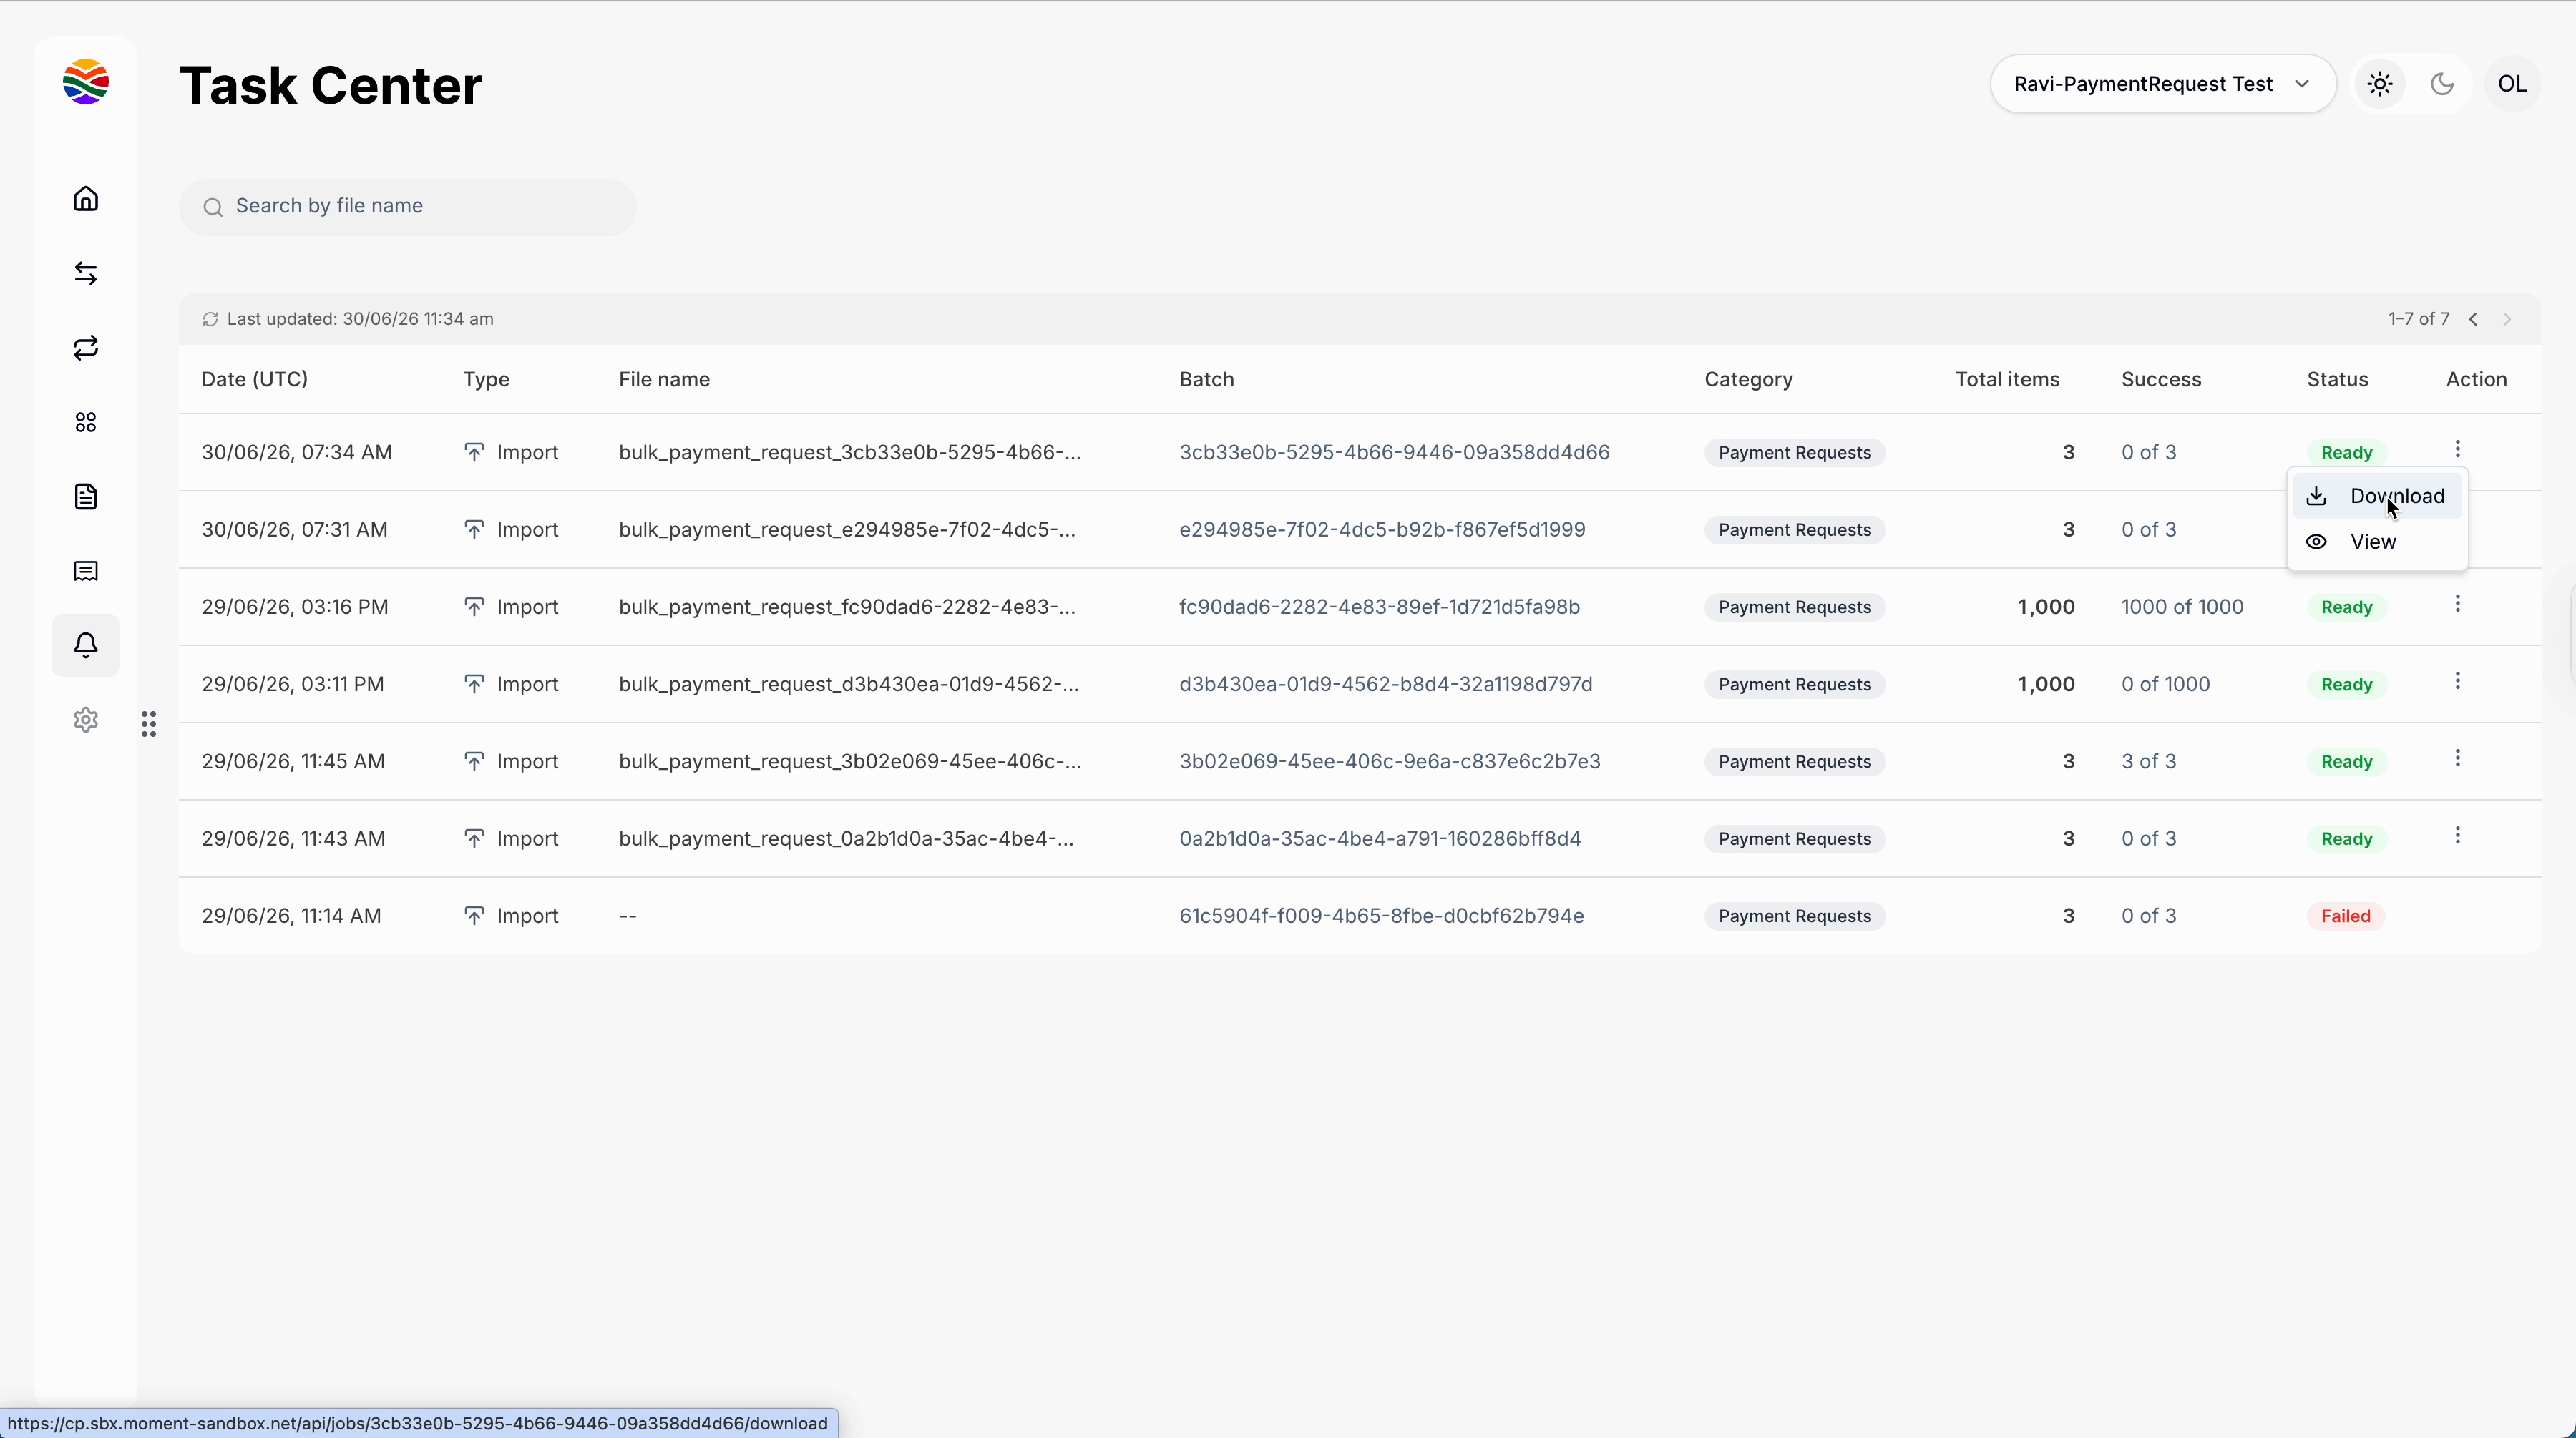Click the Failed status badge
Image resolution: width=2576 pixels, height=1438 pixels.
coord(2345,916)
